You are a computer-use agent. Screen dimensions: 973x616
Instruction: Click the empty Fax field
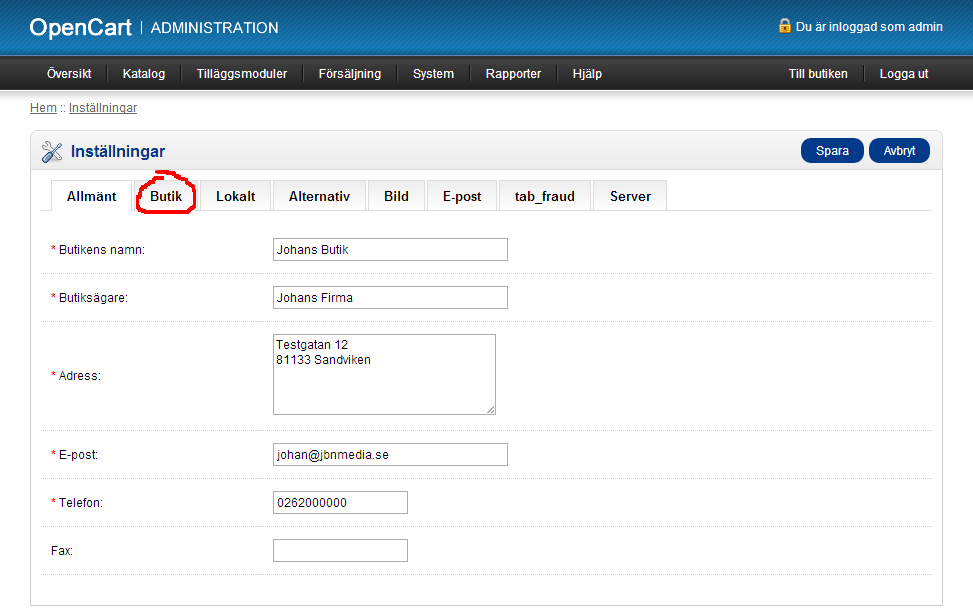340,550
